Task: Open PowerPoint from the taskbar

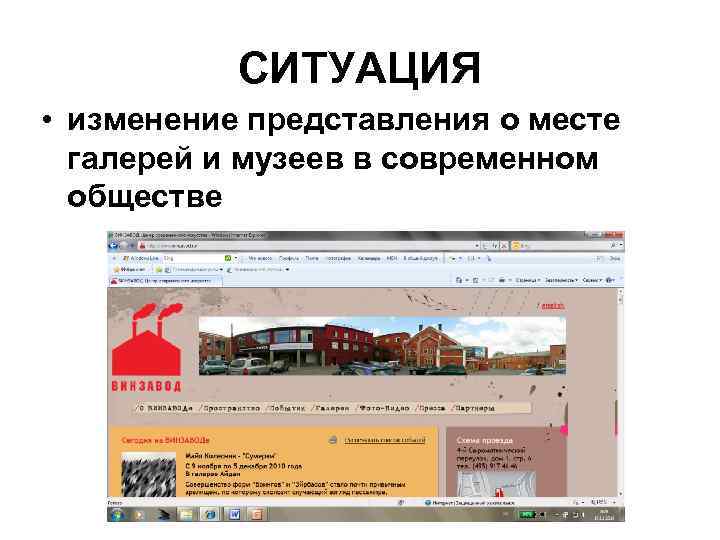Action: coord(256,514)
